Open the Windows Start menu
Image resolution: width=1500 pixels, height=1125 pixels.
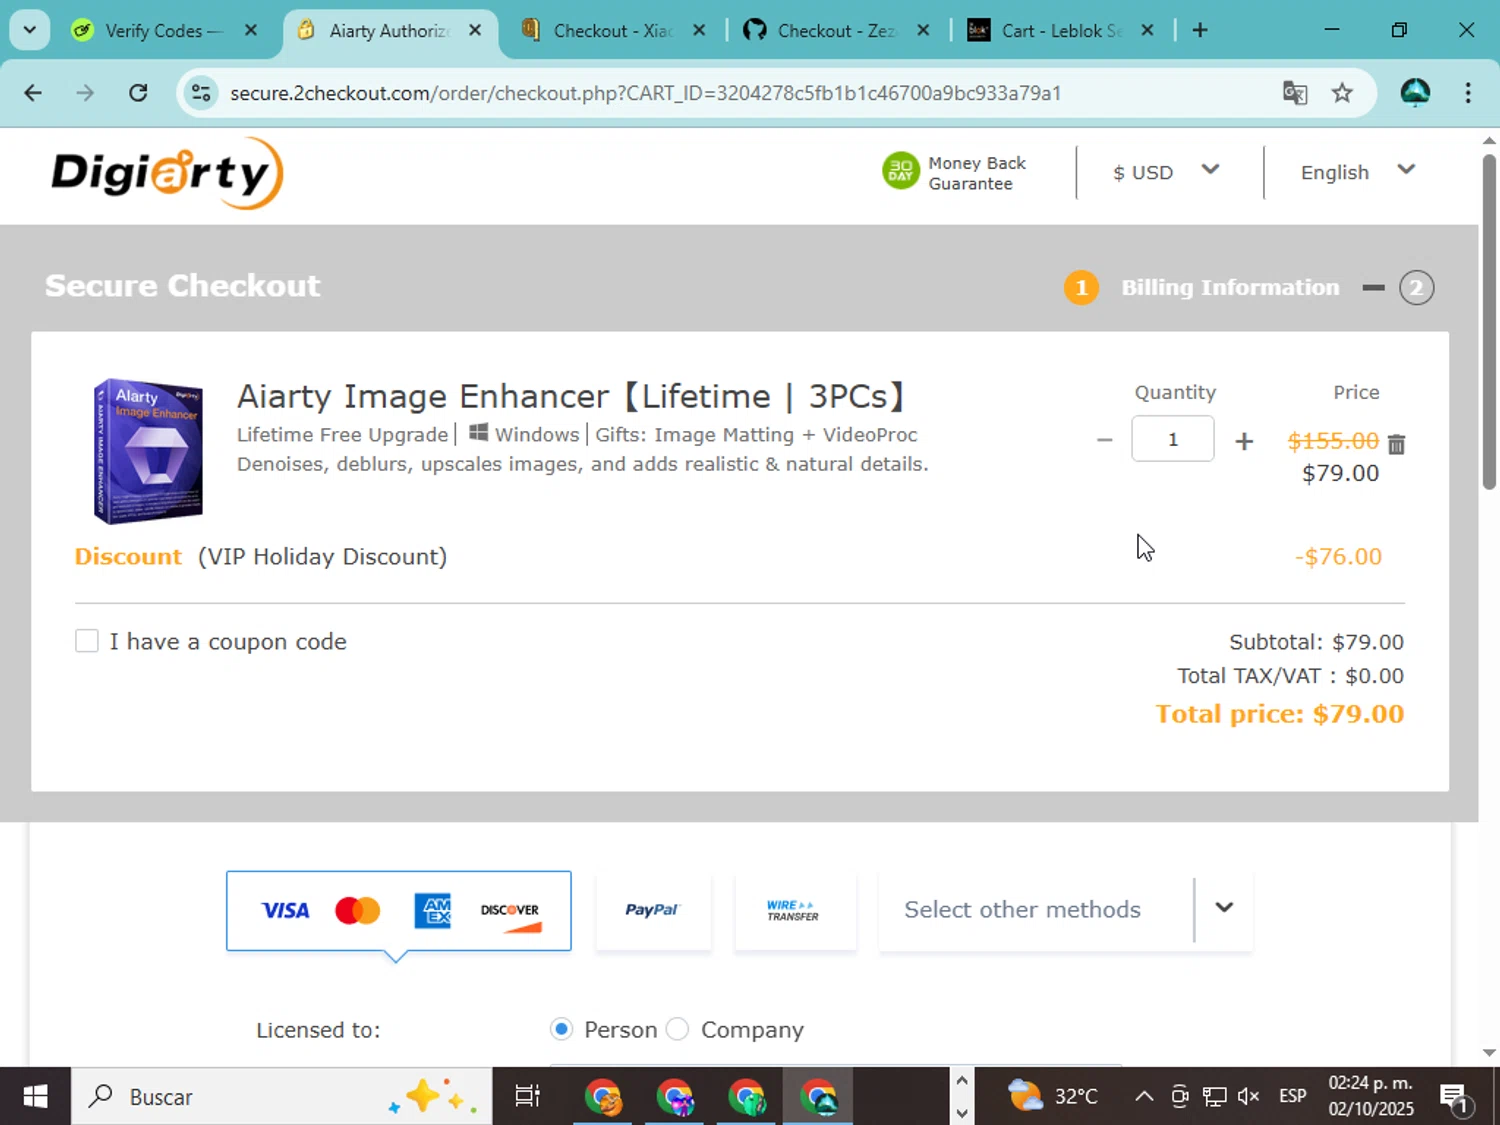tap(35, 1097)
